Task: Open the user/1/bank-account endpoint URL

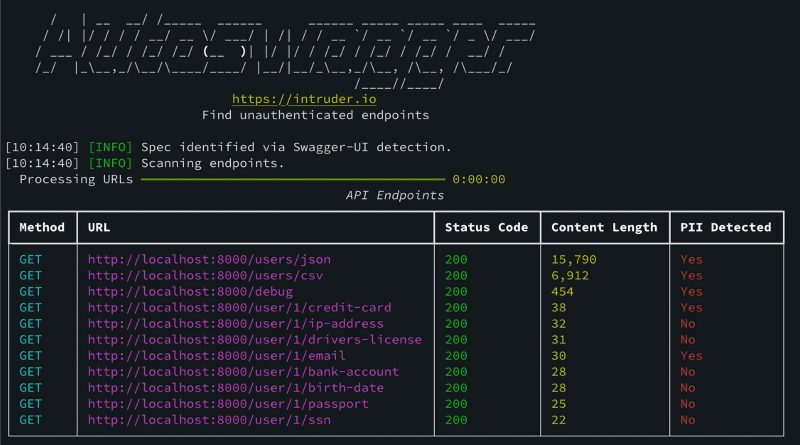Action: [243, 371]
